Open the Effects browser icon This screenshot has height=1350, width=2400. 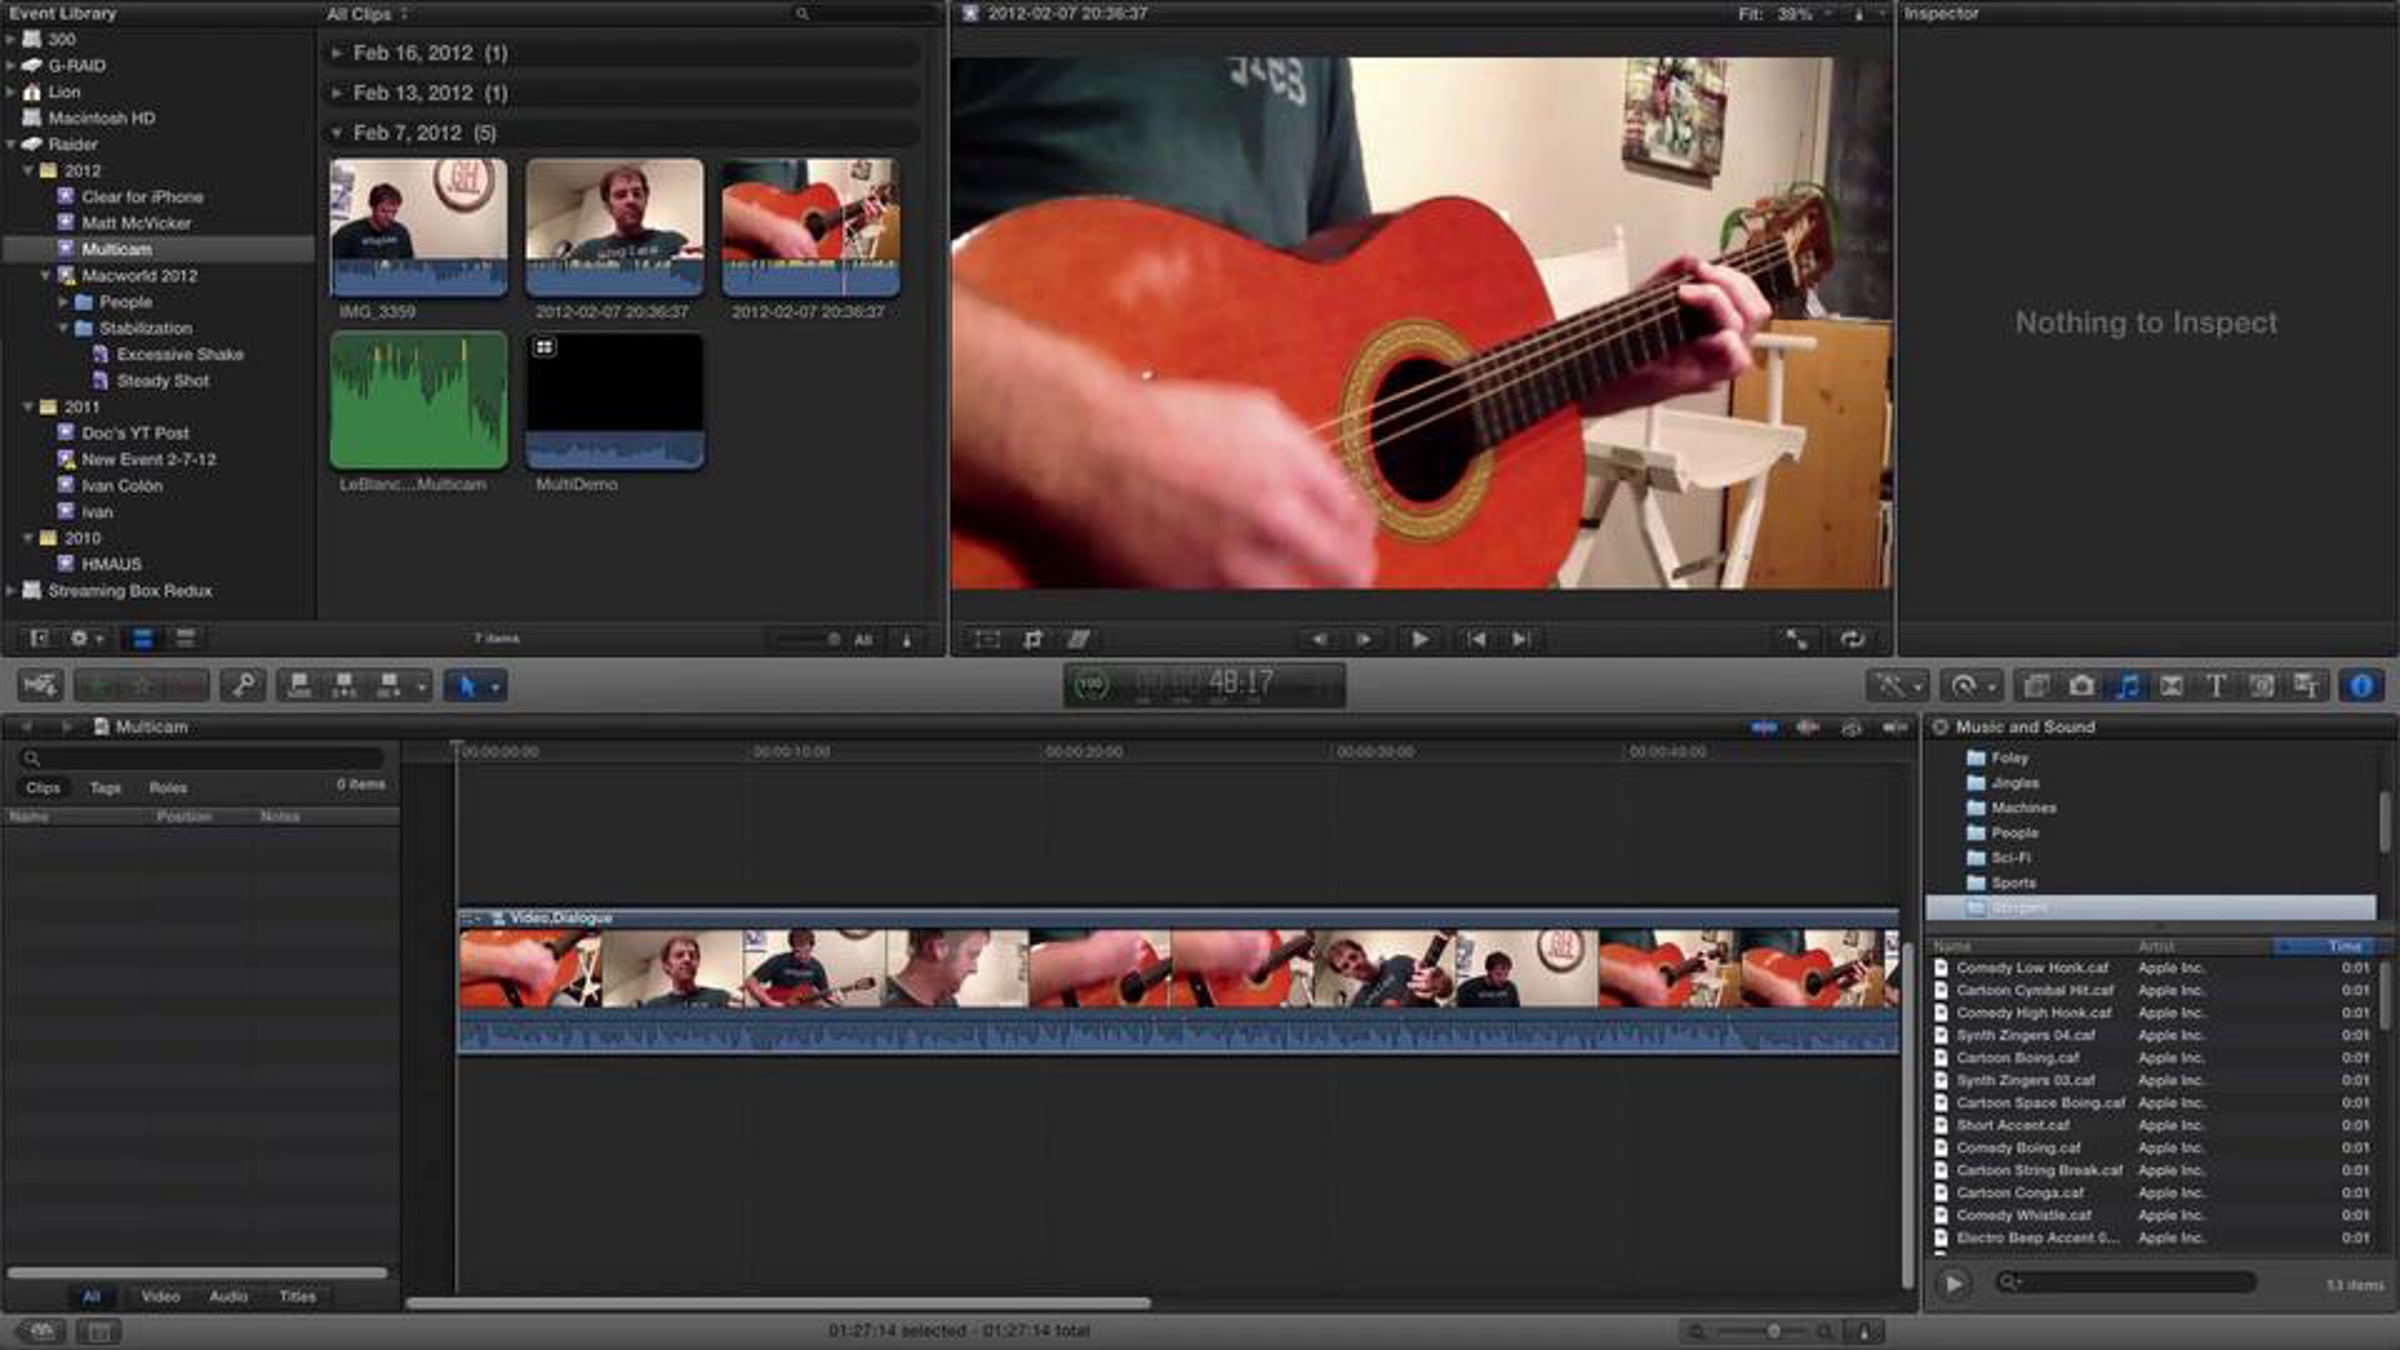2036,686
